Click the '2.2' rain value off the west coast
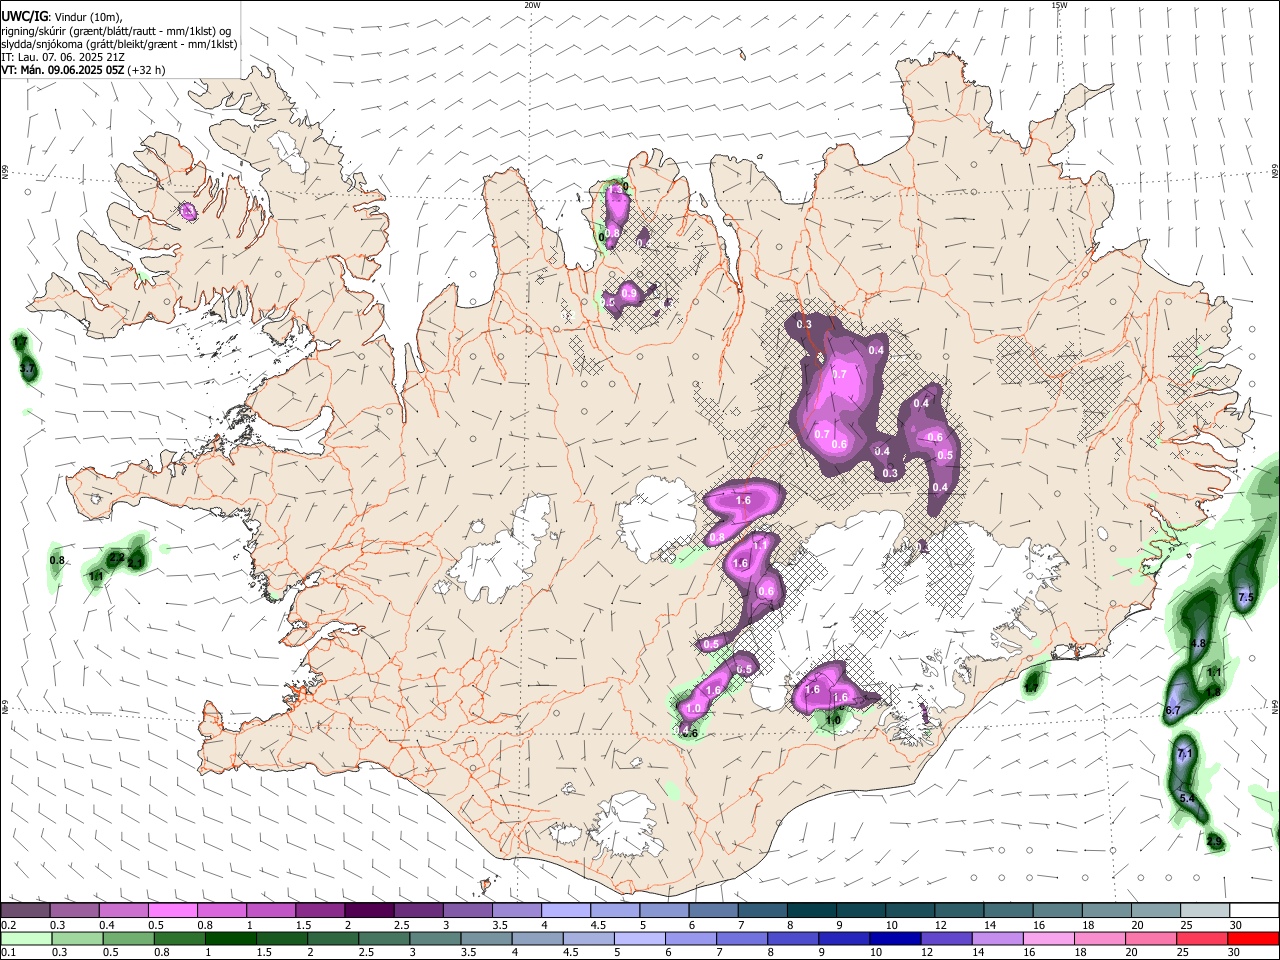Viewport: 1280px width, 960px height. tap(116, 557)
